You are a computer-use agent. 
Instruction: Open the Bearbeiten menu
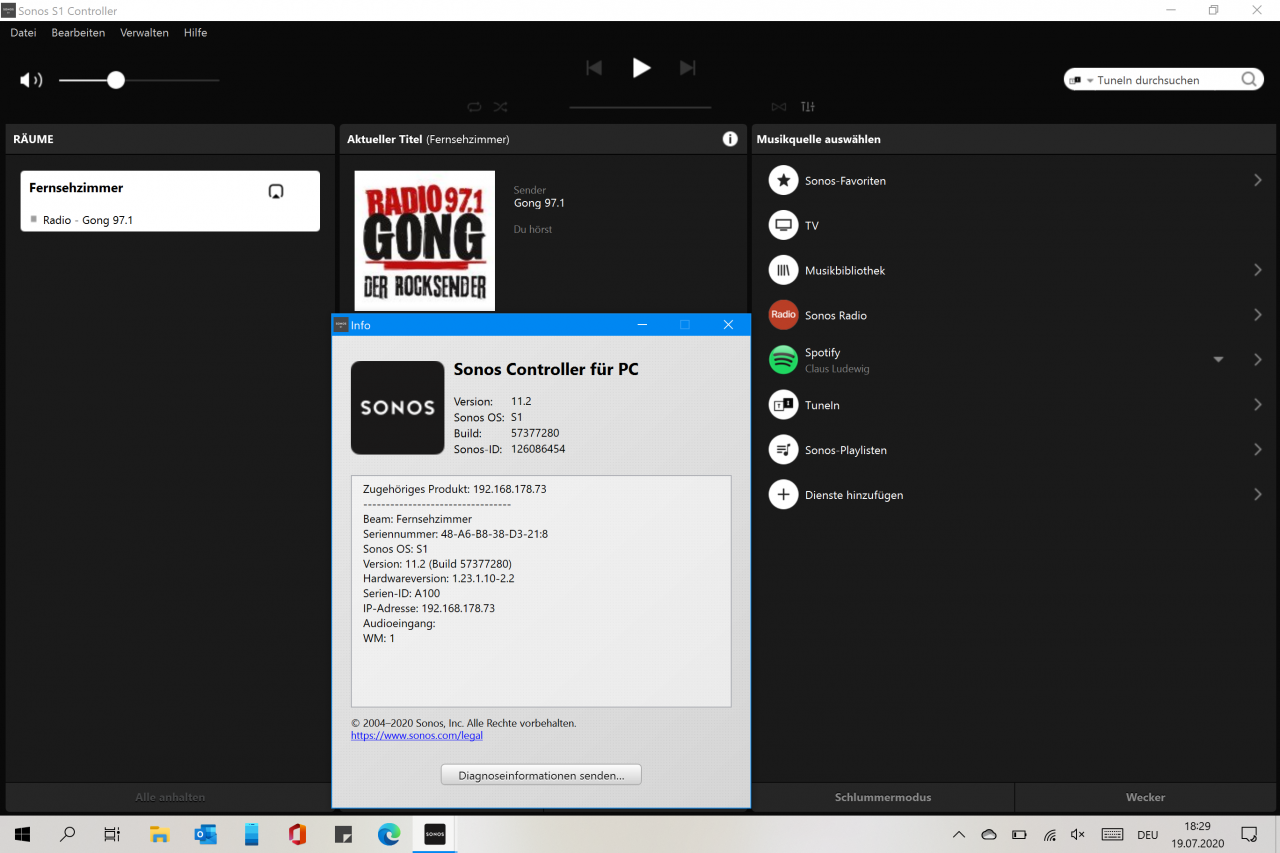point(78,33)
